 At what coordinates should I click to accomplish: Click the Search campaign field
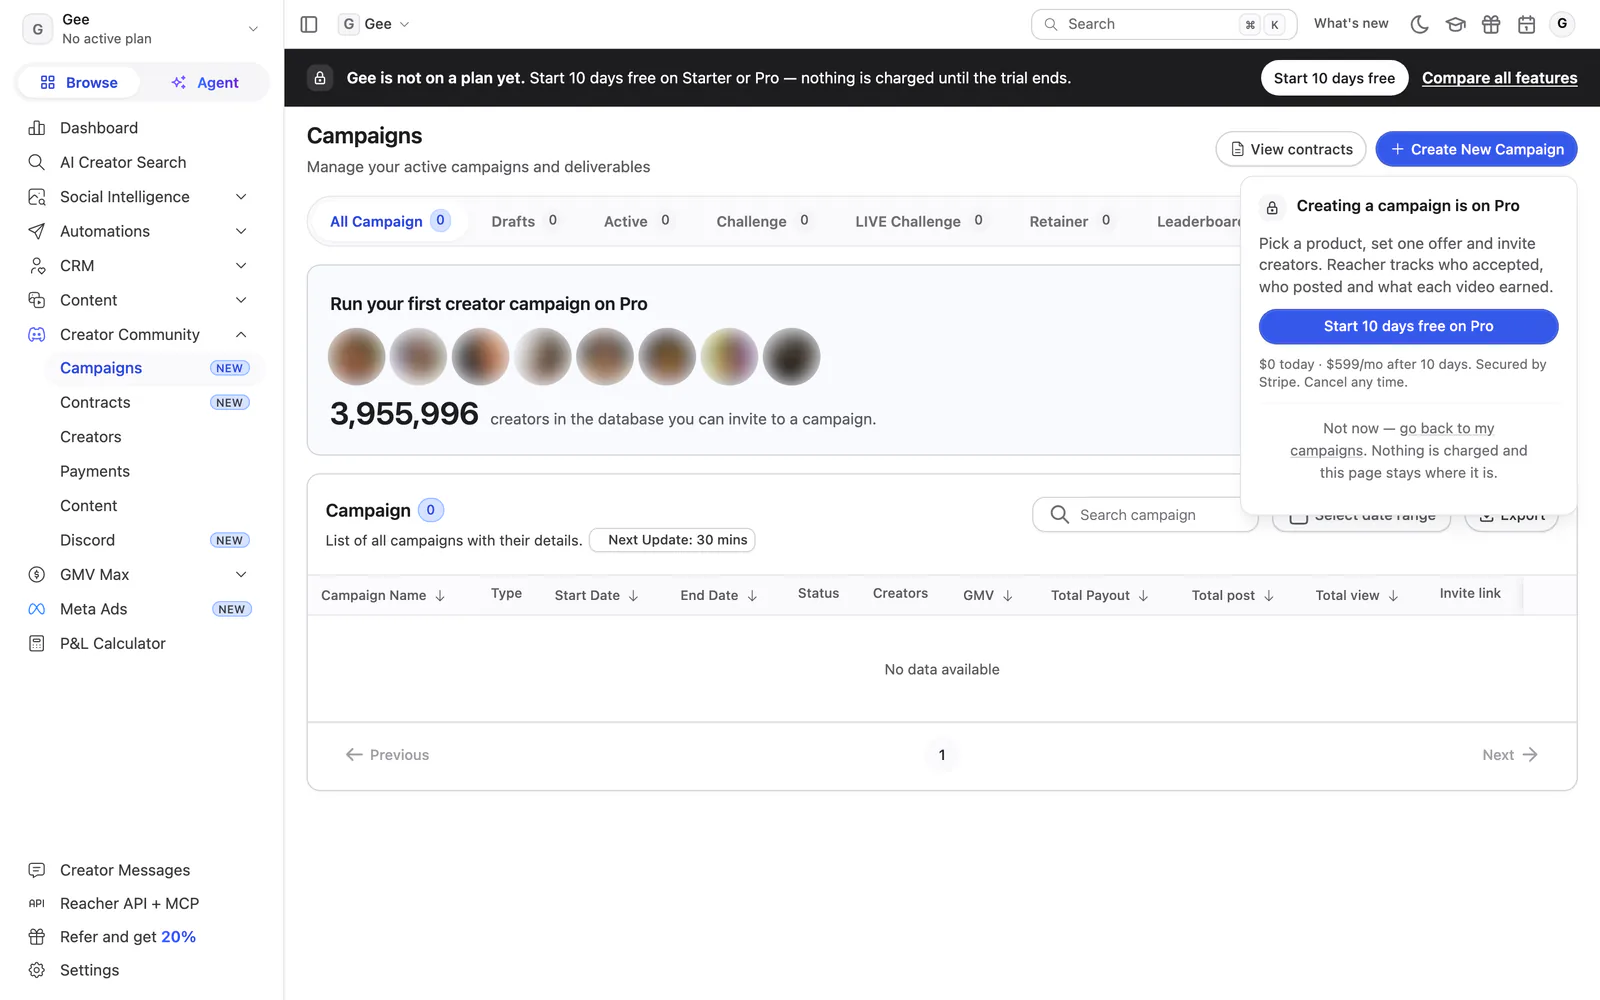pyautogui.click(x=1145, y=515)
